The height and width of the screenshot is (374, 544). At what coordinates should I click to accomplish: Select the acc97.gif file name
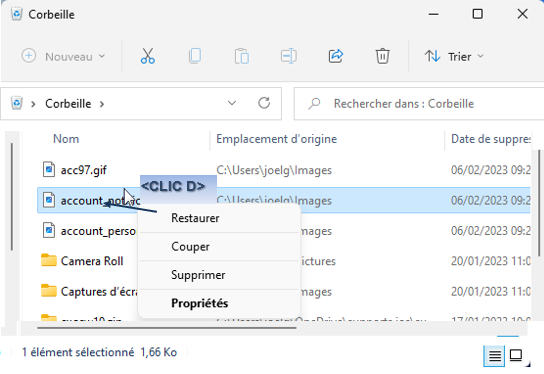[x=84, y=170]
